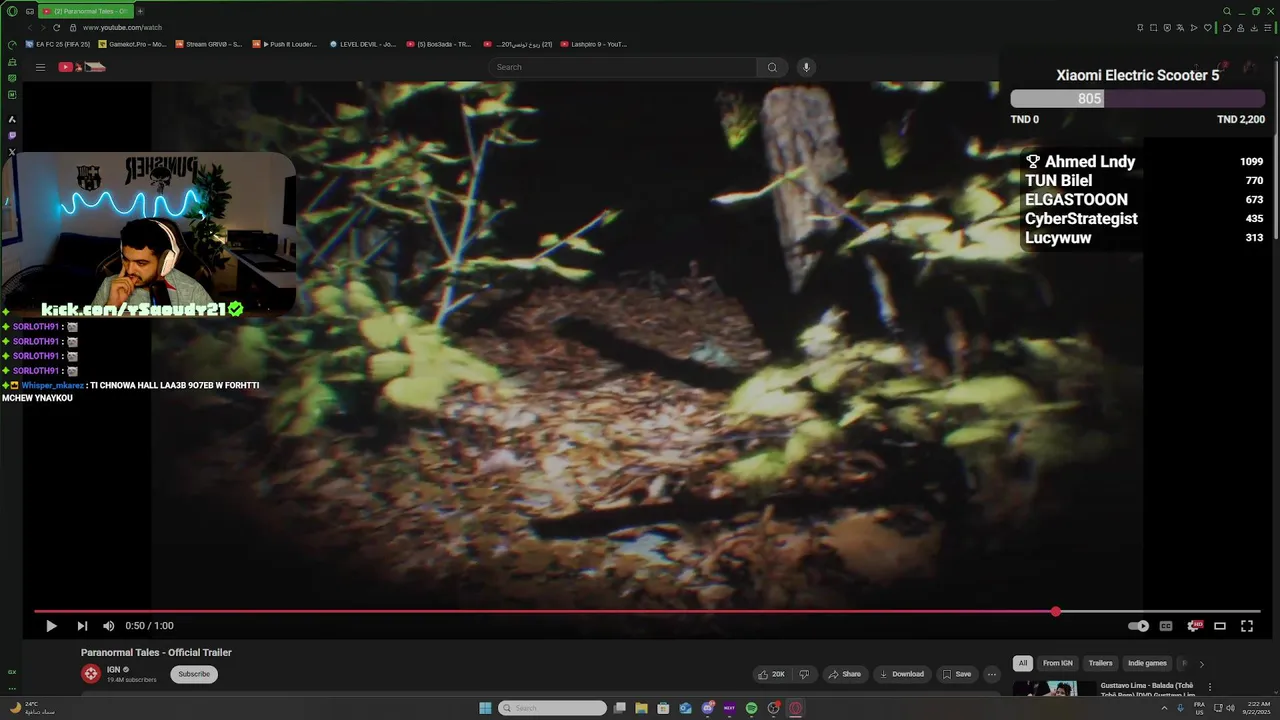Open the Push It Louder bookmark
The width and height of the screenshot is (1280, 720).
[285, 44]
